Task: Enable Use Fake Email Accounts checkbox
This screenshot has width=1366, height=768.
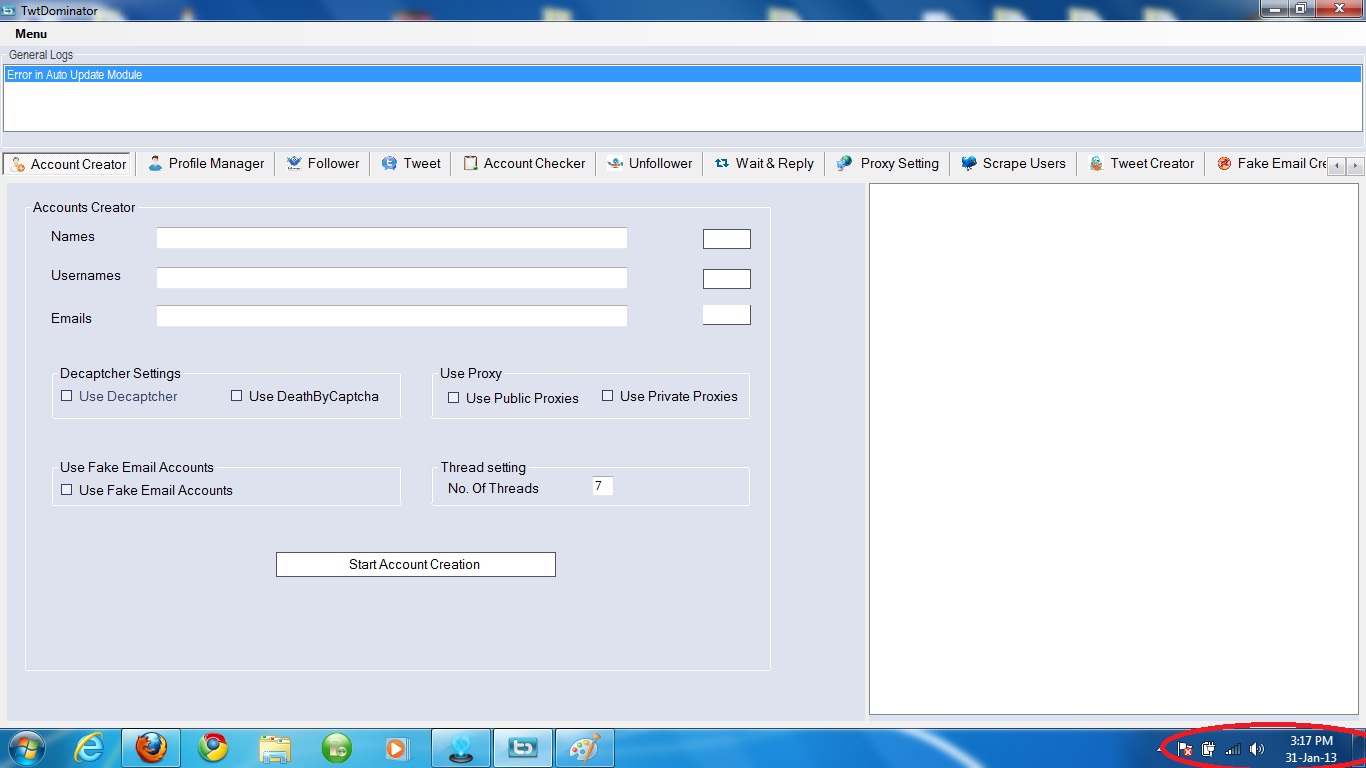Action: coord(67,490)
